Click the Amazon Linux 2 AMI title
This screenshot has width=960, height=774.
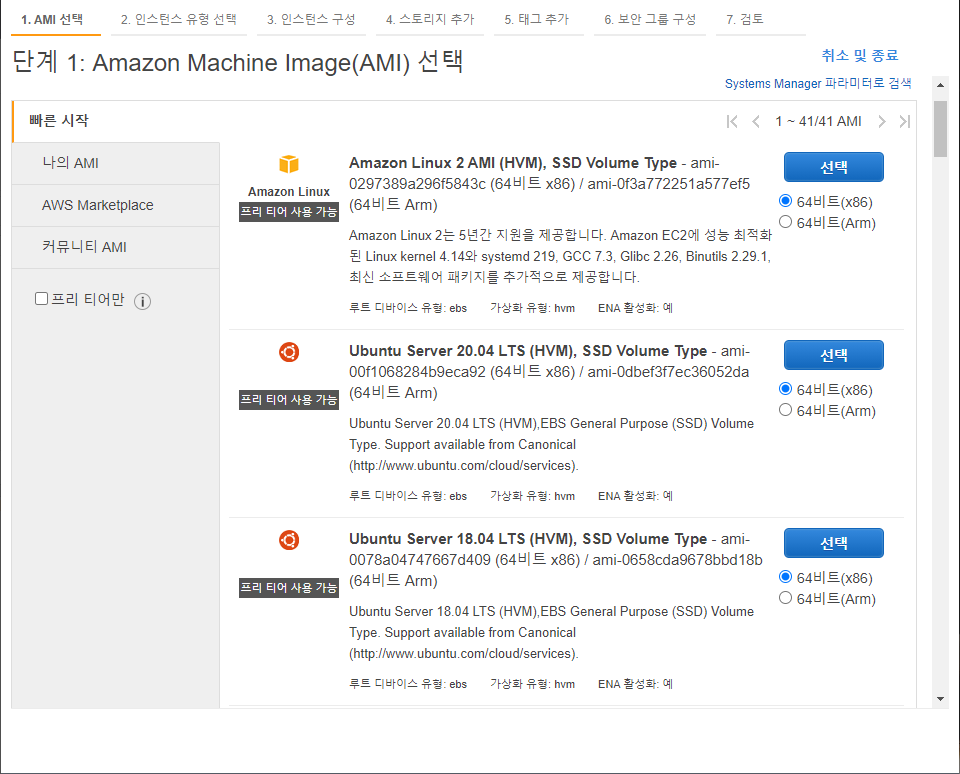(513, 163)
